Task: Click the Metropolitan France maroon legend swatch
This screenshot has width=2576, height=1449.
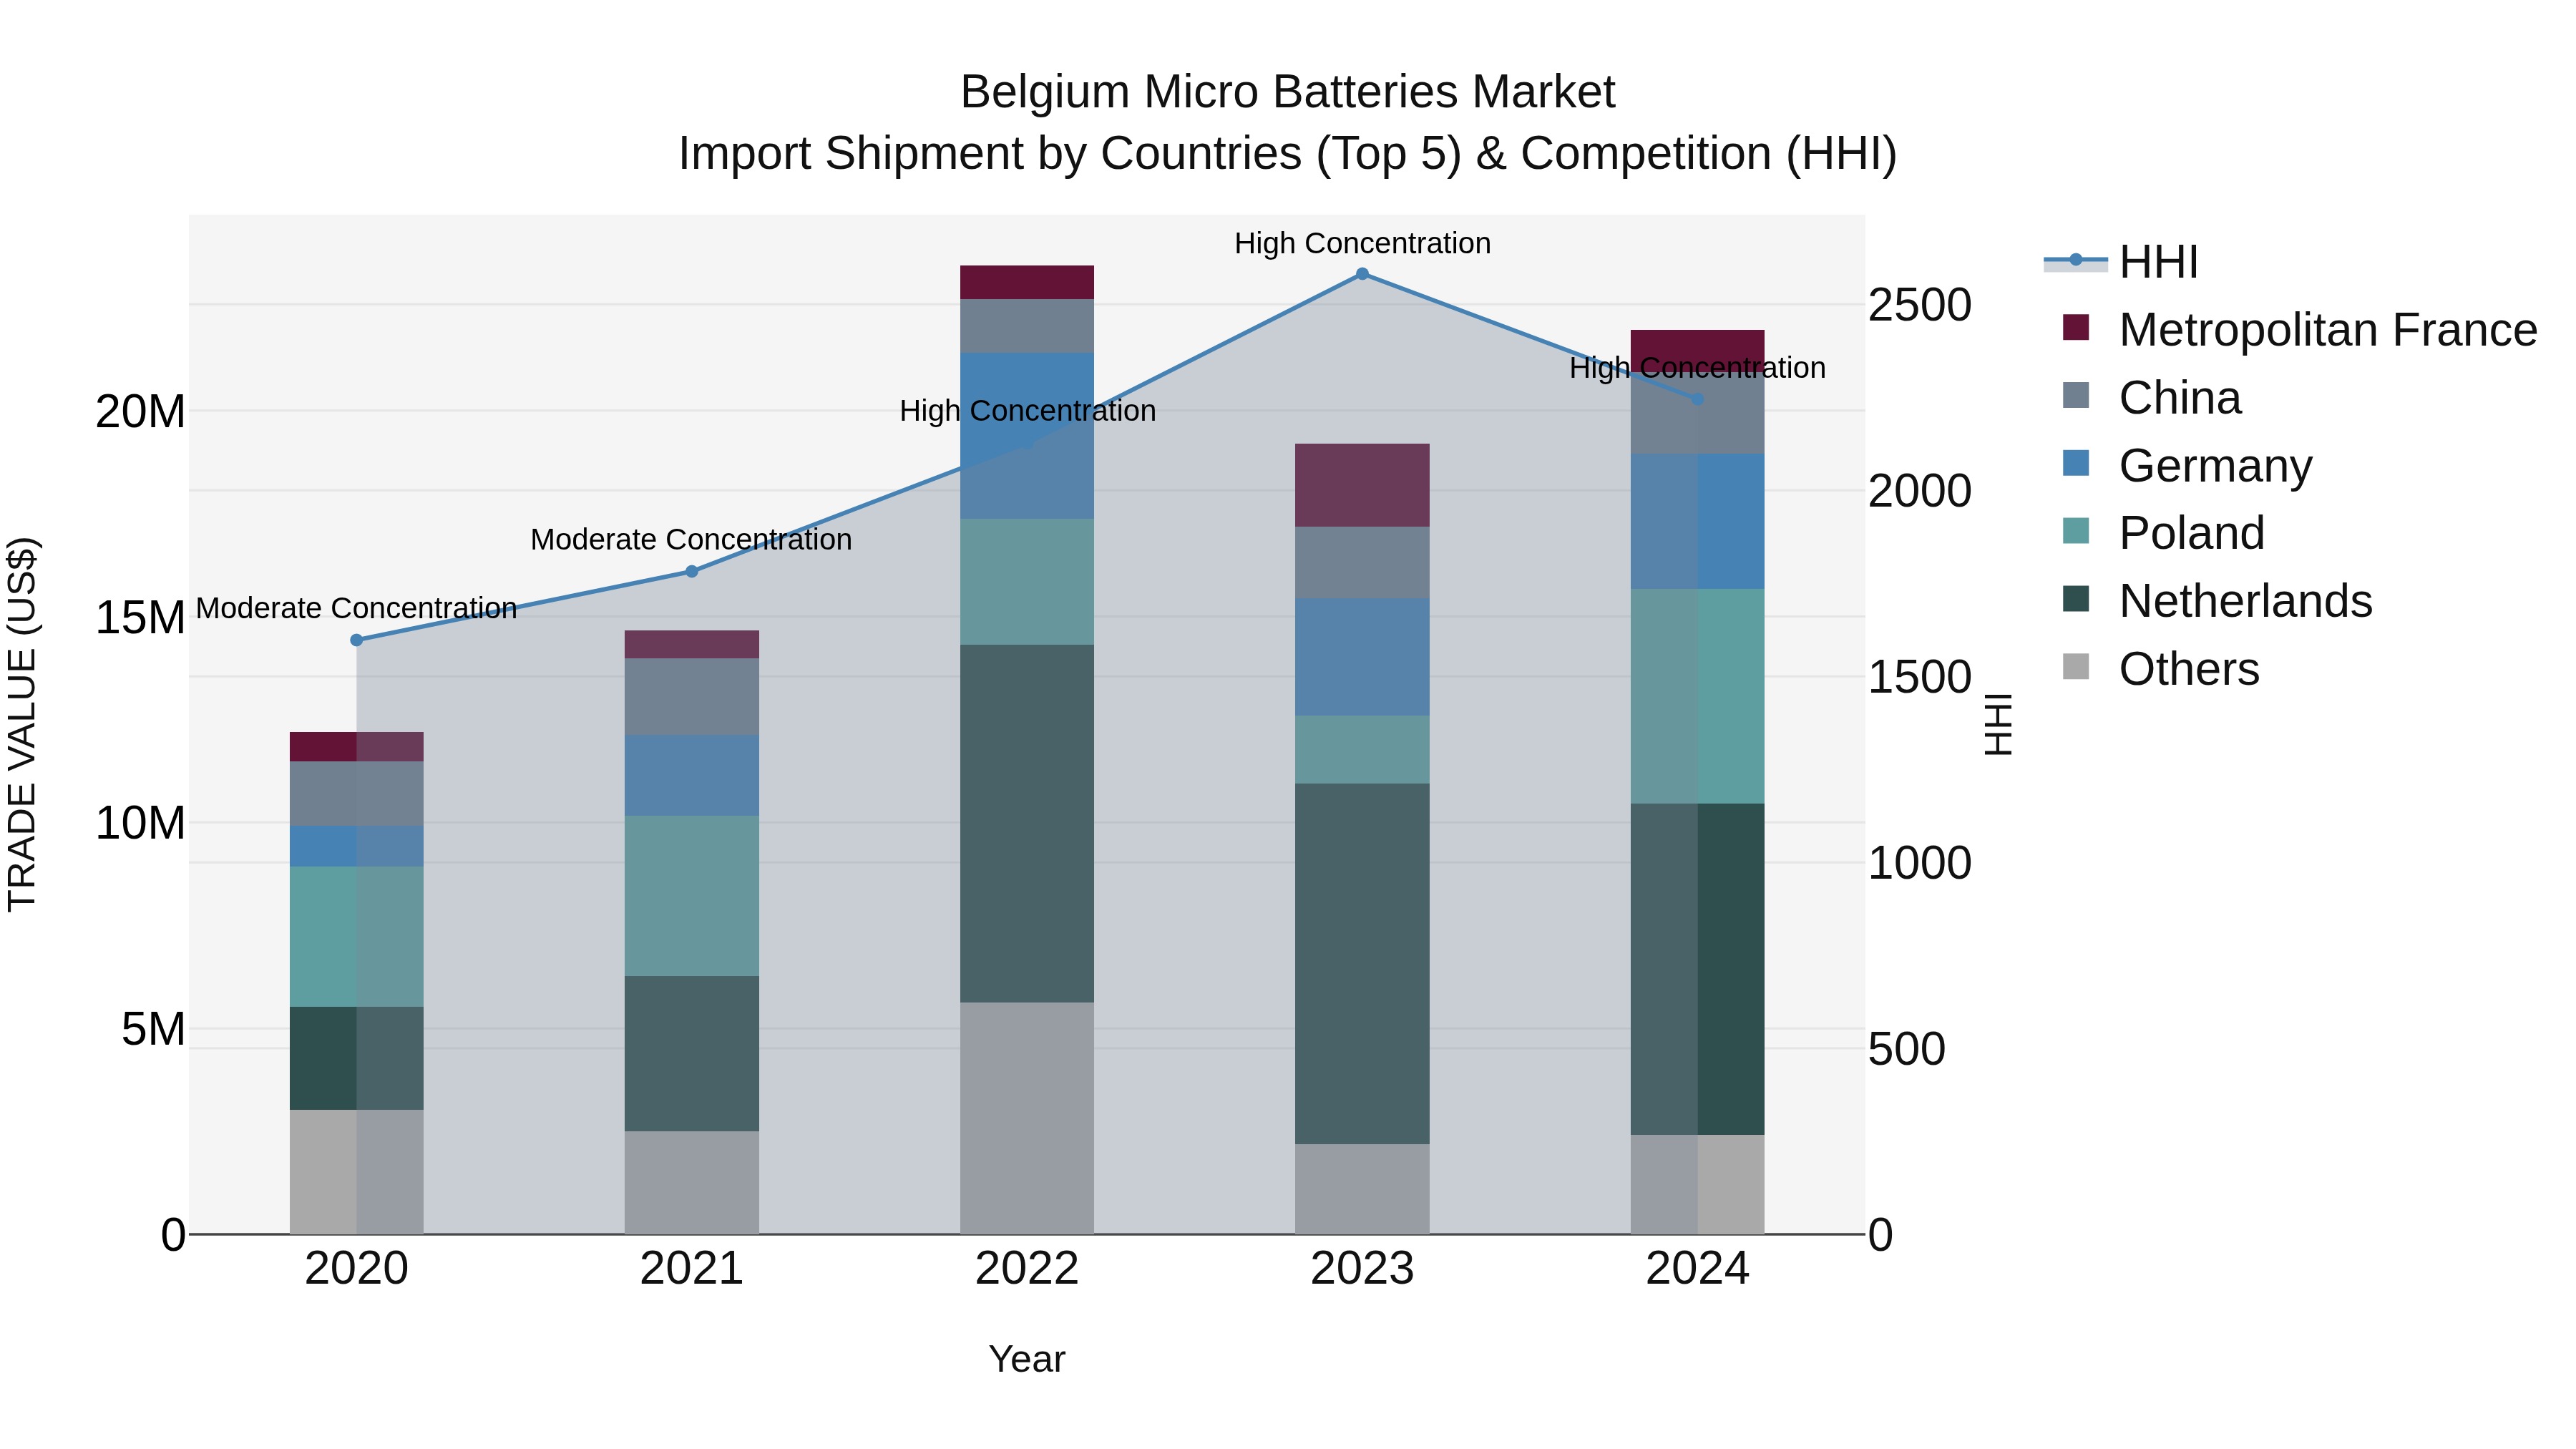Action: coord(2076,328)
